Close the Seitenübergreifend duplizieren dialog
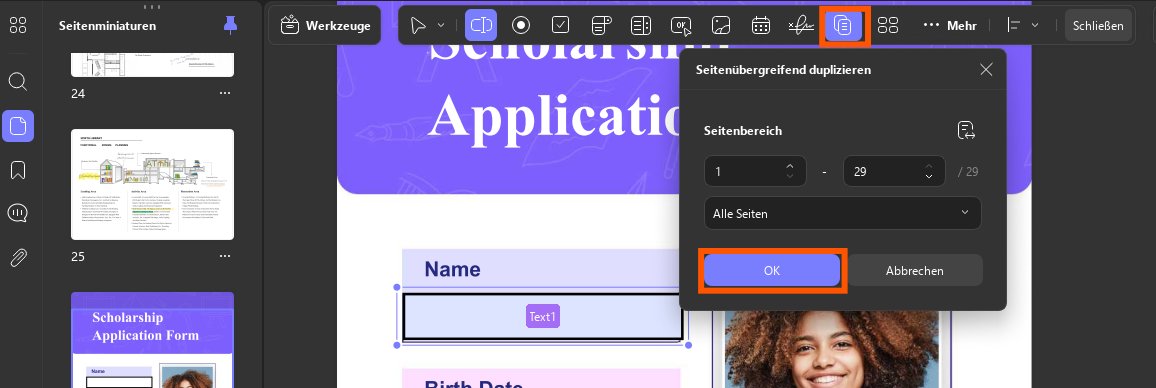Viewport: 1156px width, 388px height. [x=986, y=70]
